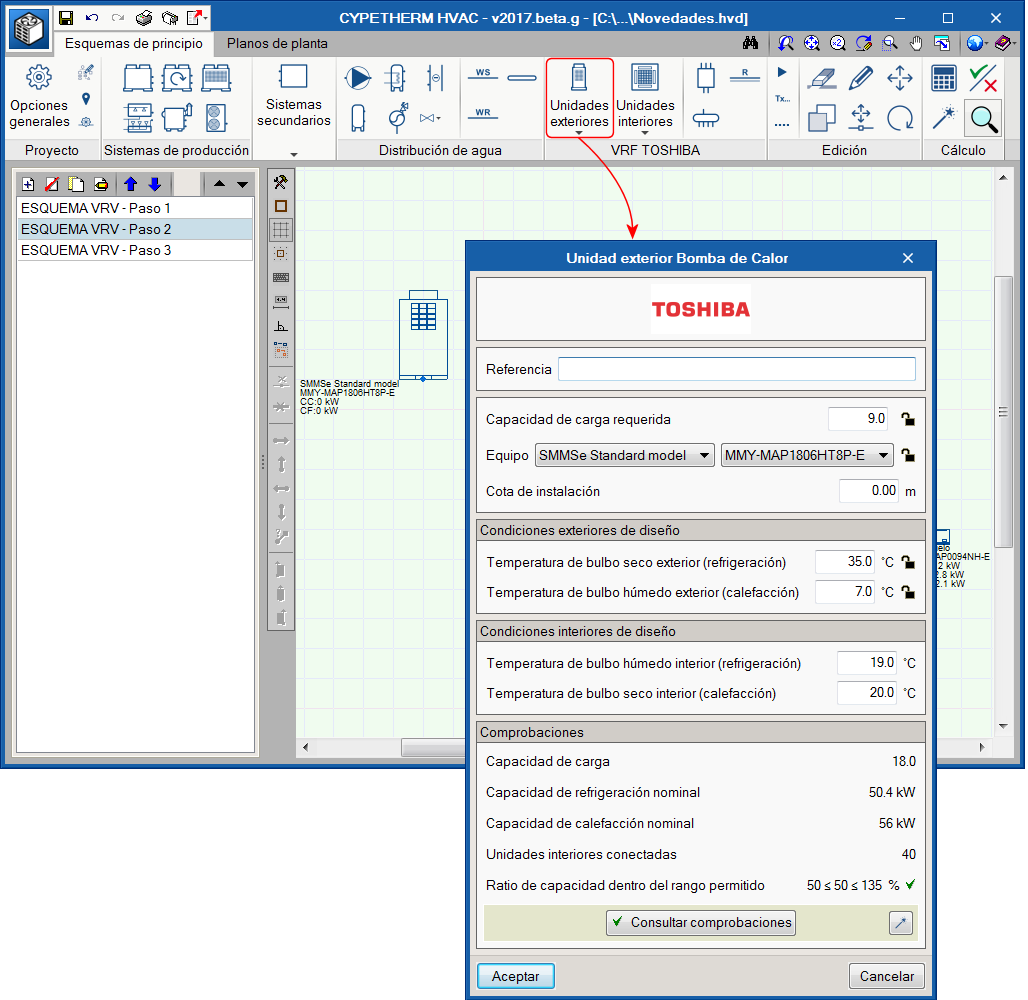Select the rotate tool in Edición
Image resolution: width=1028 pixels, height=1000 pixels.
point(900,118)
